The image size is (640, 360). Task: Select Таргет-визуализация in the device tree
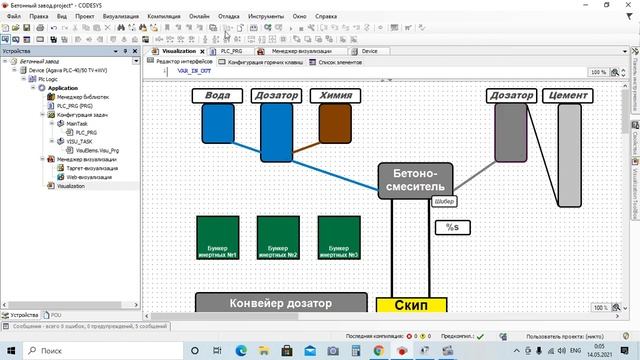(x=92, y=168)
